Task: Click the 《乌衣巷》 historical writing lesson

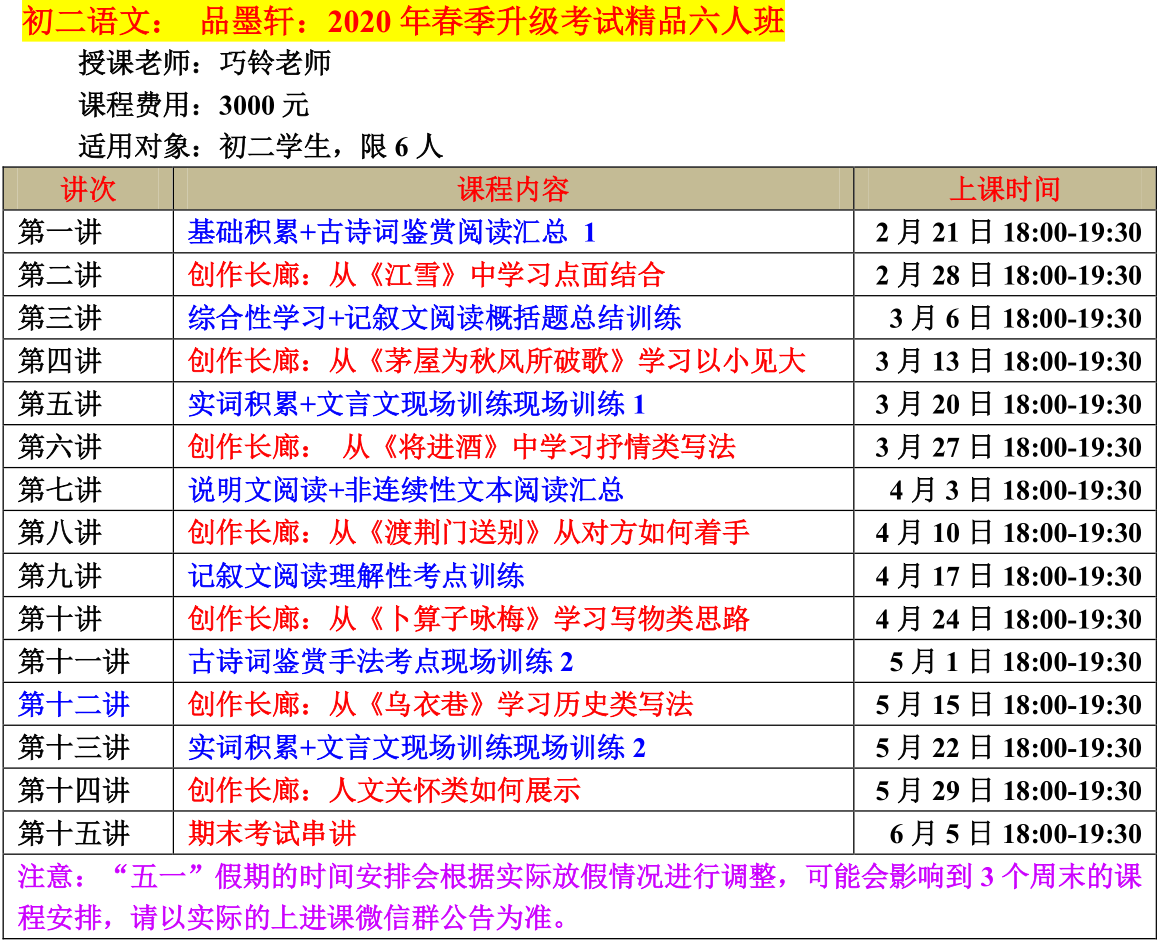Action: (440, 705)
